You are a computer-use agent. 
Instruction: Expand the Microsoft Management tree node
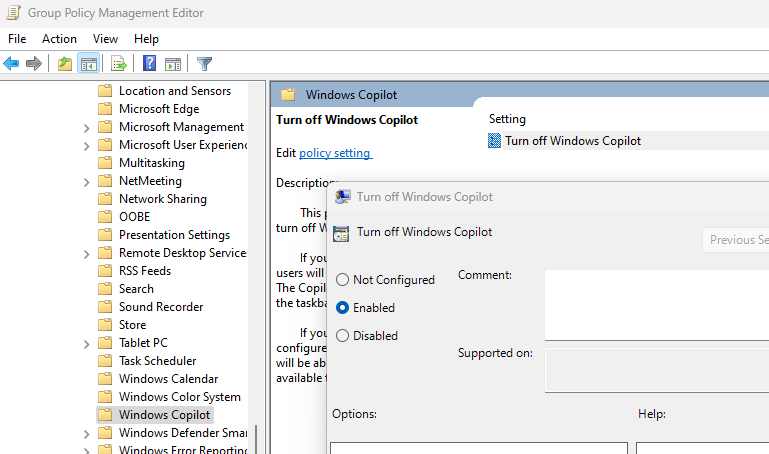[86, 128]
